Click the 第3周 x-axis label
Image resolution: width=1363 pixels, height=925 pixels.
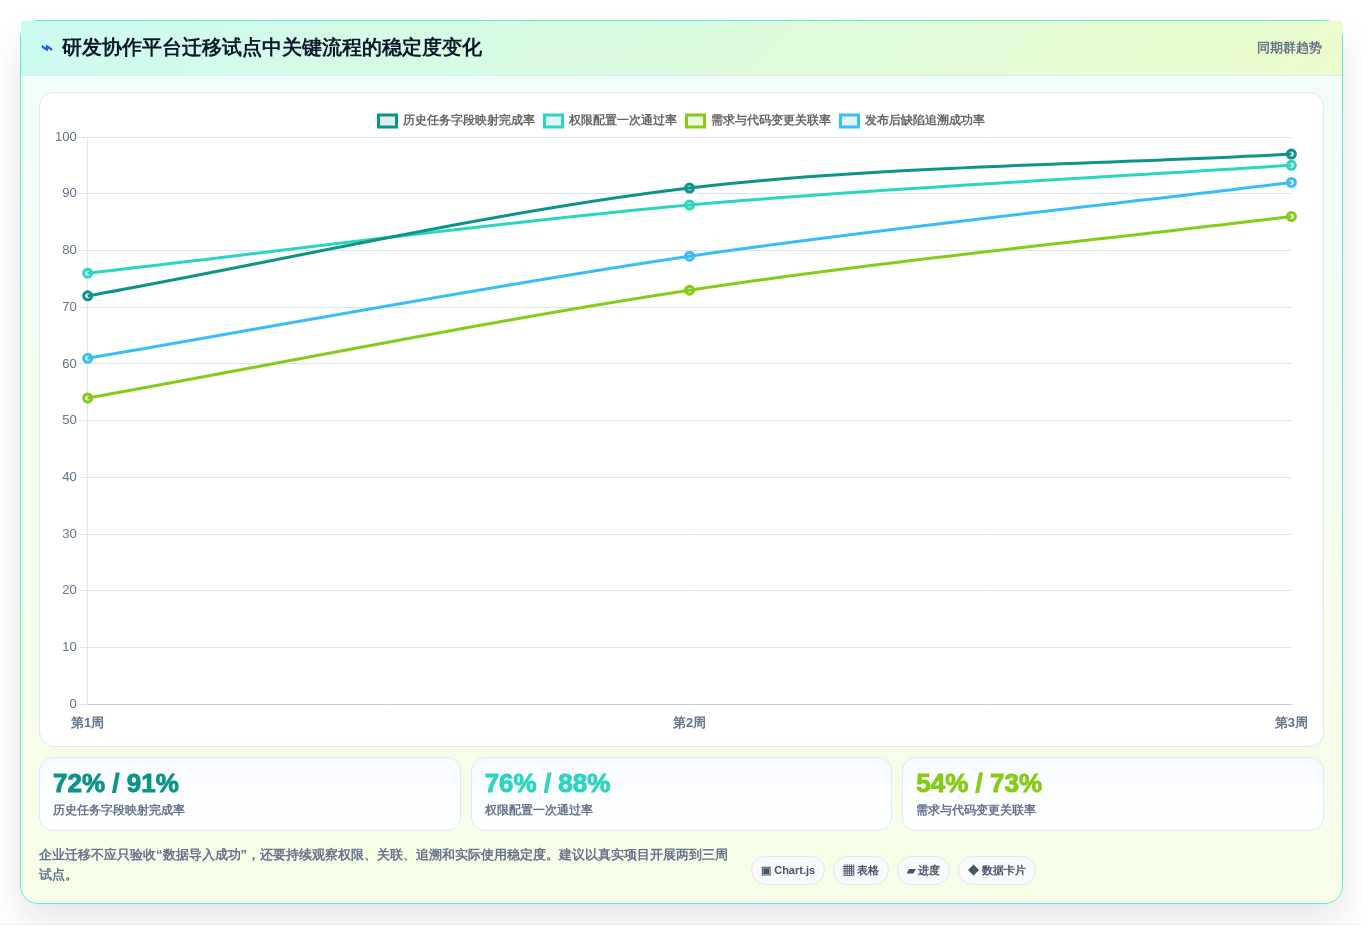[x=1291, y=723]
